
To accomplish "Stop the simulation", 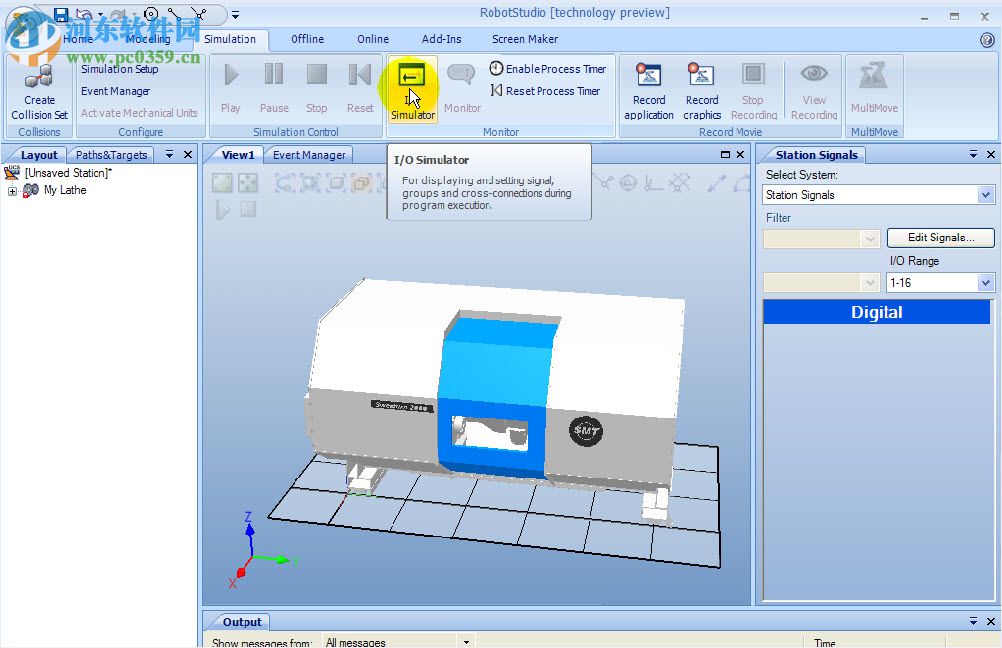I will click(315, 74).
